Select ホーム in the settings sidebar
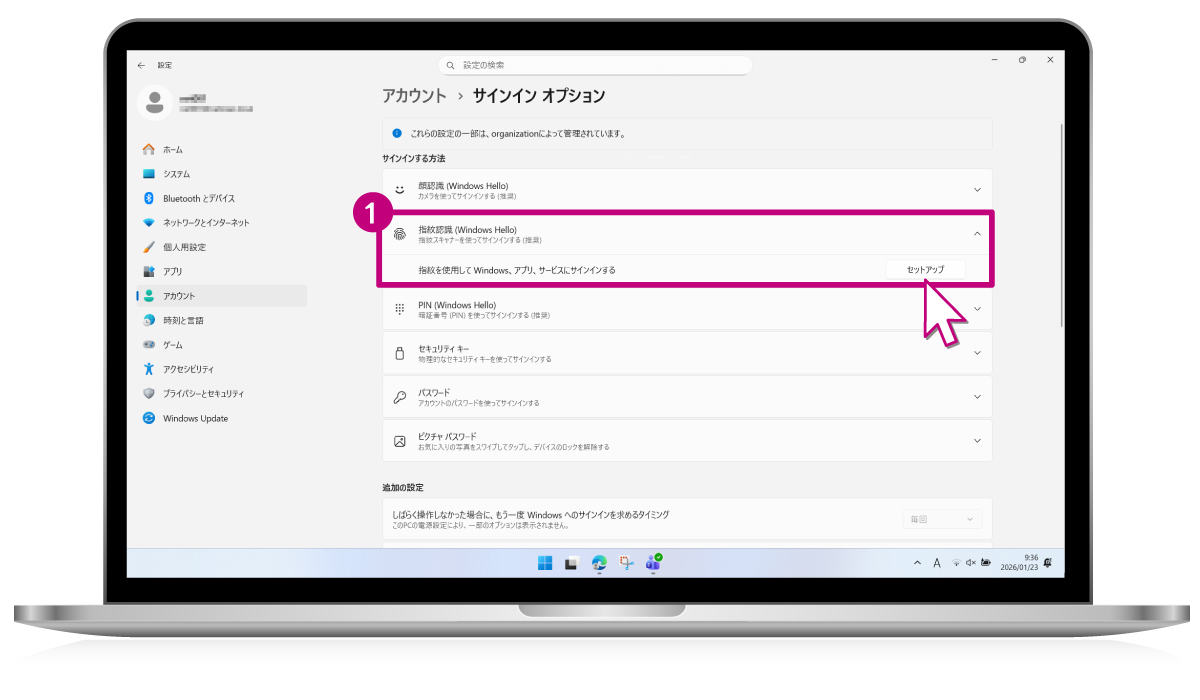This screenshot has width=1200, height=700. pyautogui.click(x=172, y=149)
